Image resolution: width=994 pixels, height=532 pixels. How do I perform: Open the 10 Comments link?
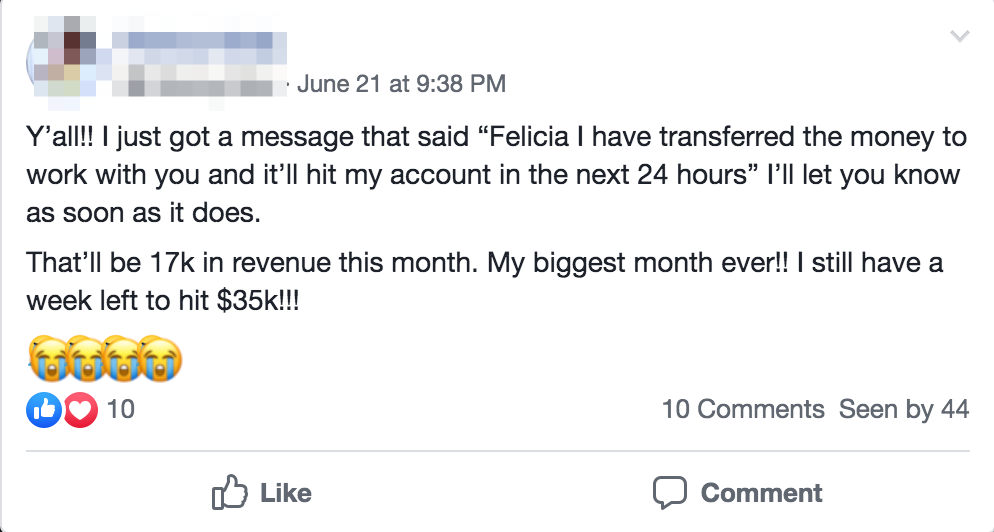[742, 409]
